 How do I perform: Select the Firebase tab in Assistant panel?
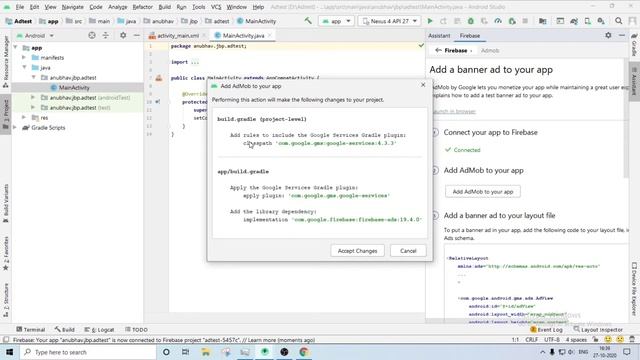(470, 36)
